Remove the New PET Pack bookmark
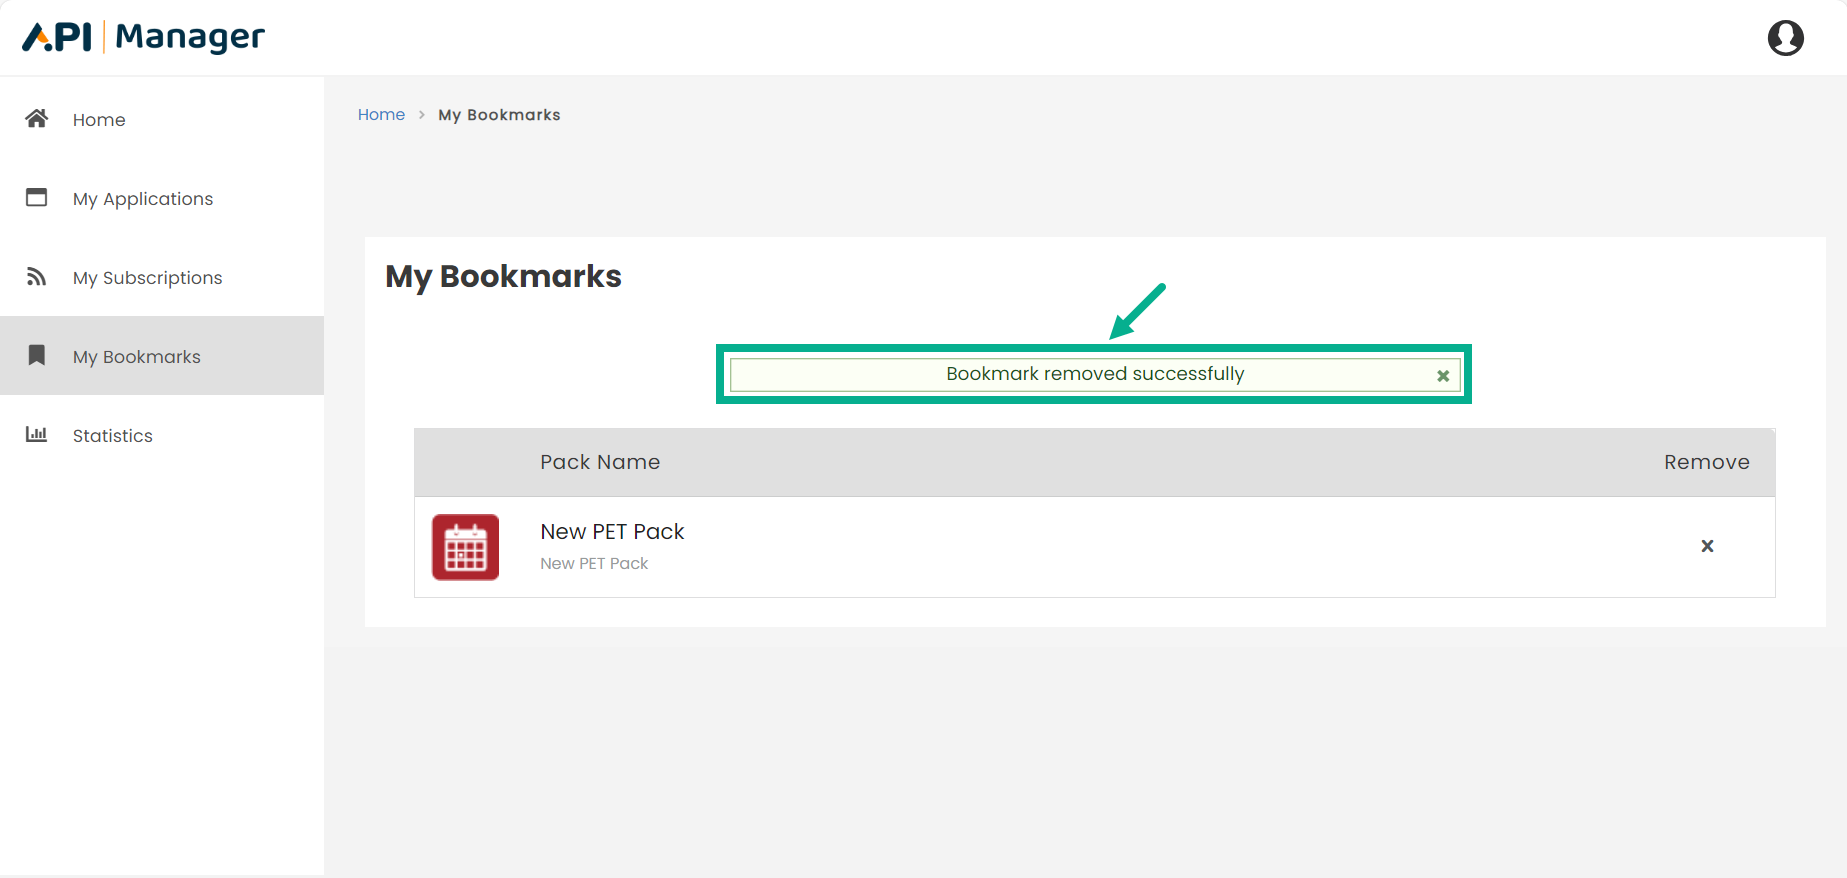 1707,546
